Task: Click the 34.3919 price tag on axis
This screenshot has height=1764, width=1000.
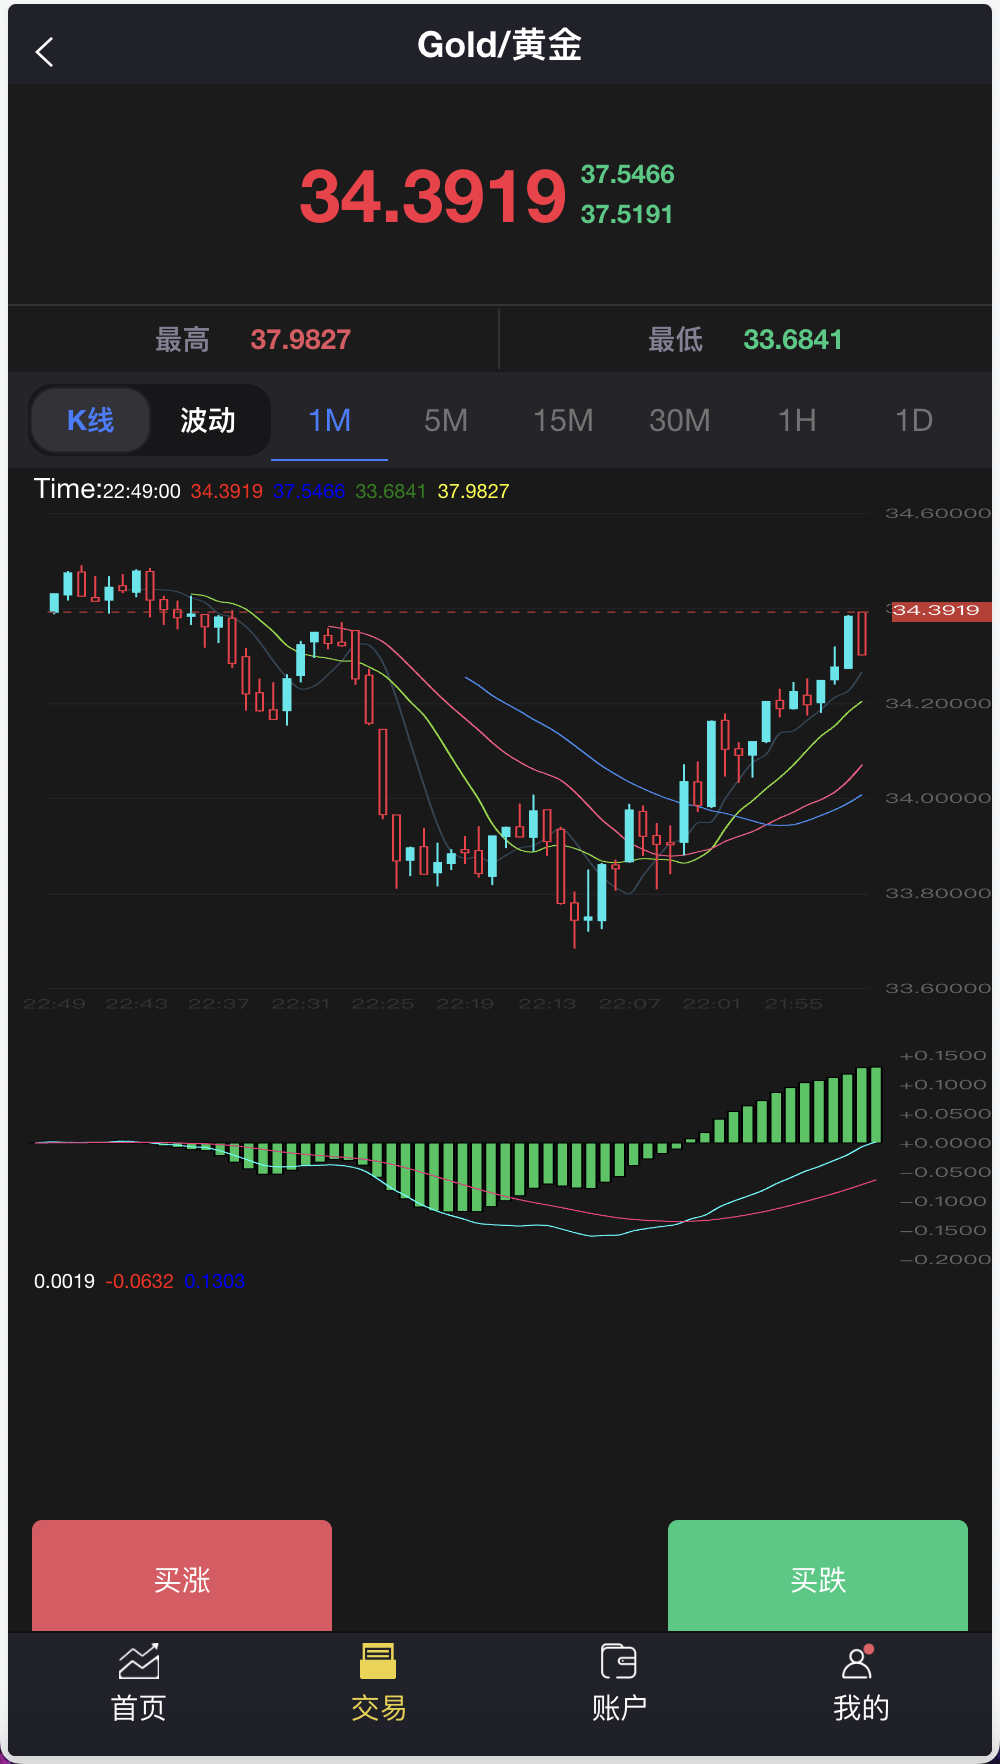Action: [938, 610]
